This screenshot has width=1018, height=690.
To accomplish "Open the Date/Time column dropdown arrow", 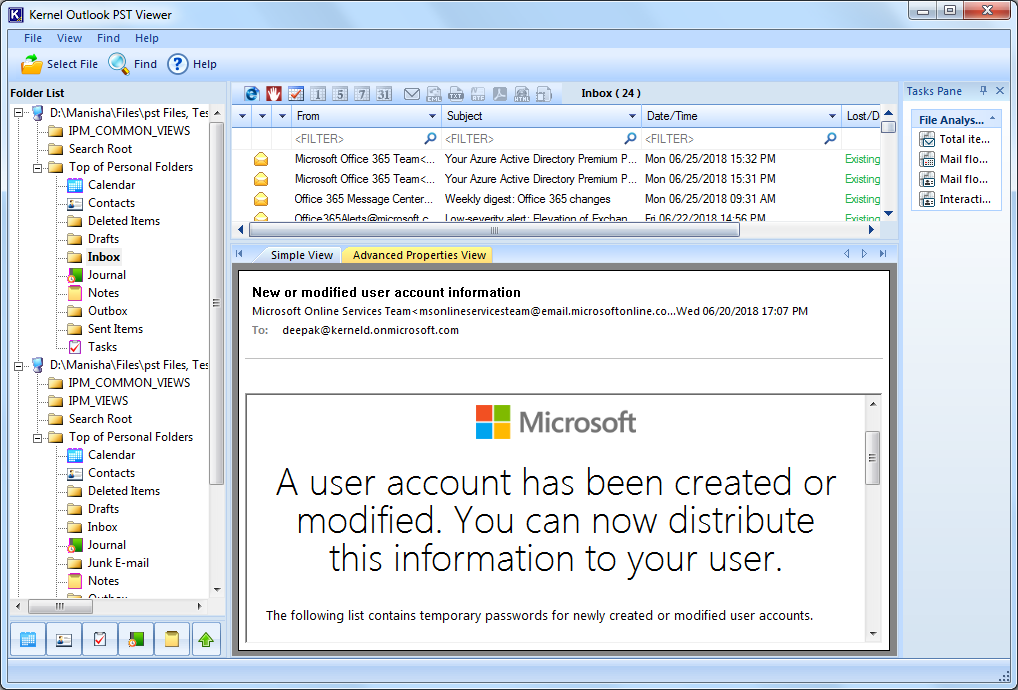I will click(832, 117).
